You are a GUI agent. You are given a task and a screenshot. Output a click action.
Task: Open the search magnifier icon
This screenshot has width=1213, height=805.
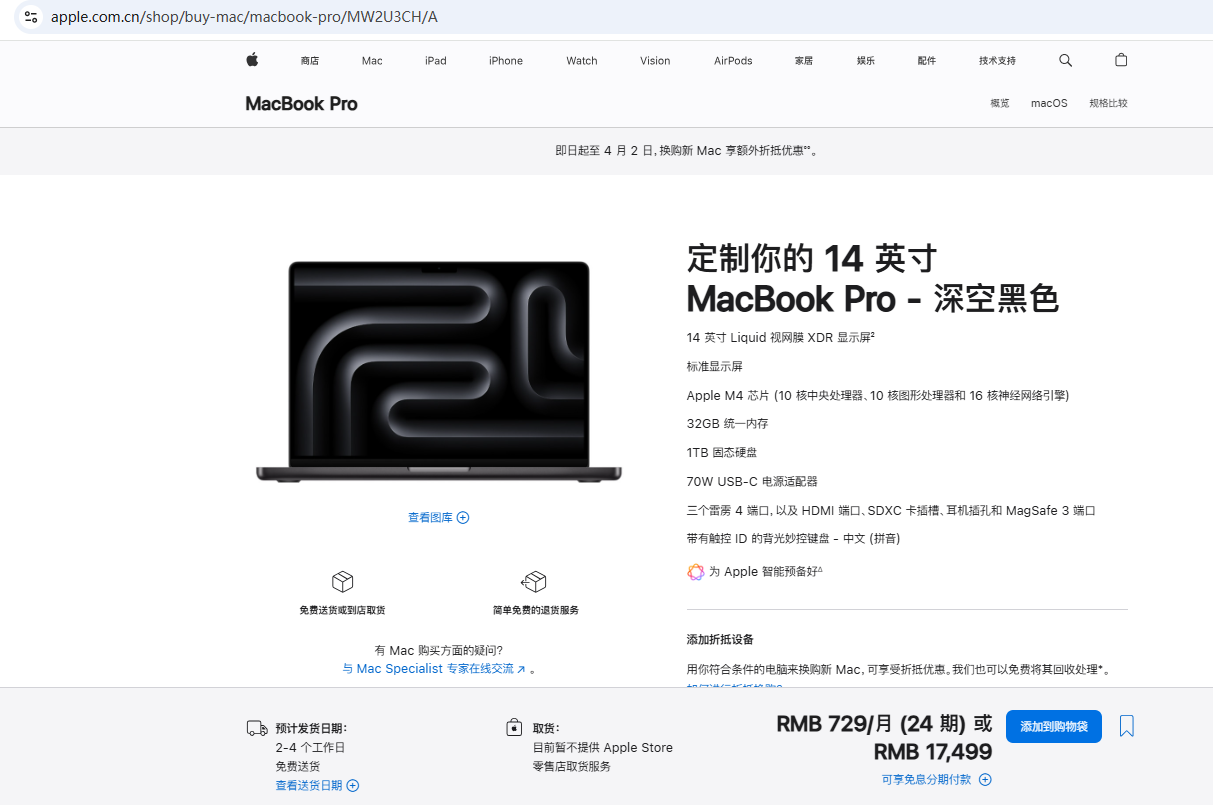click(x=1065, y=60)
